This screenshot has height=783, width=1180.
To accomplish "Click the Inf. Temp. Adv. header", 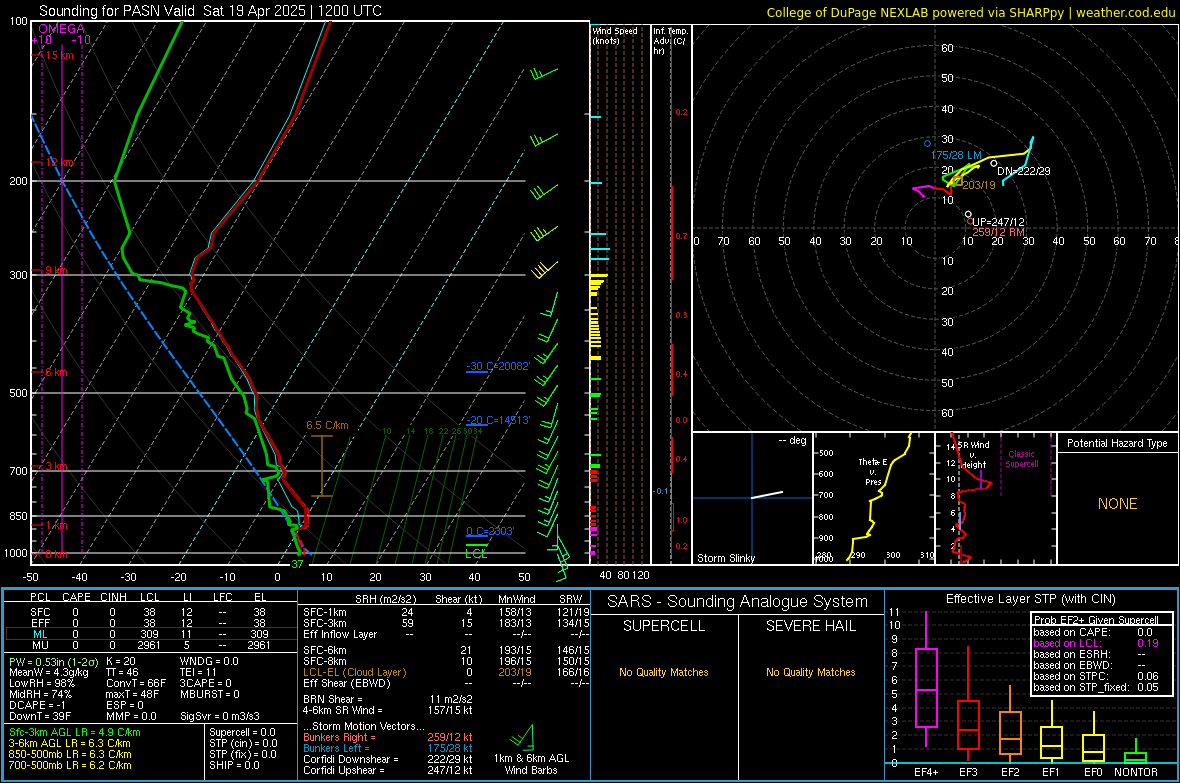I will pos(670,41).
